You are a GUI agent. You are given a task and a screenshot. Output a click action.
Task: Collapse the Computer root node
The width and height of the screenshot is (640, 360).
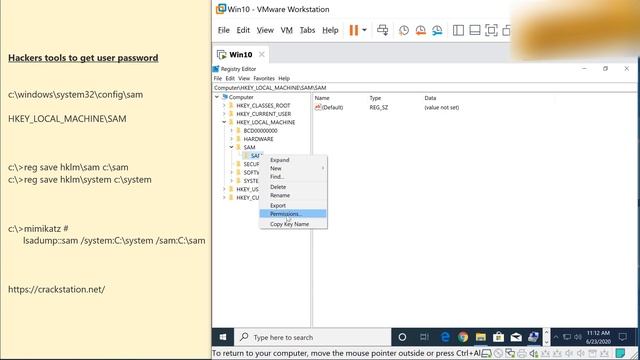(217, 97)
